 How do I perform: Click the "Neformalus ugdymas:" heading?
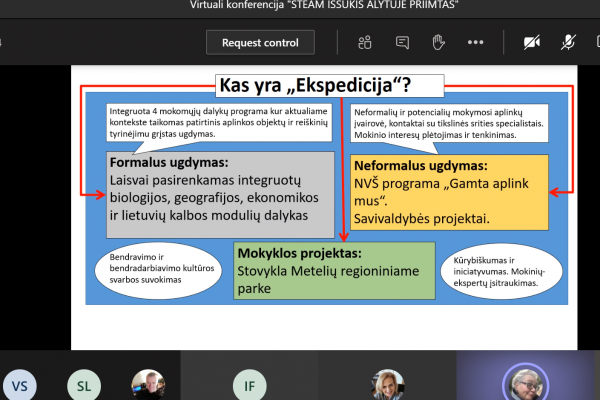421,166
